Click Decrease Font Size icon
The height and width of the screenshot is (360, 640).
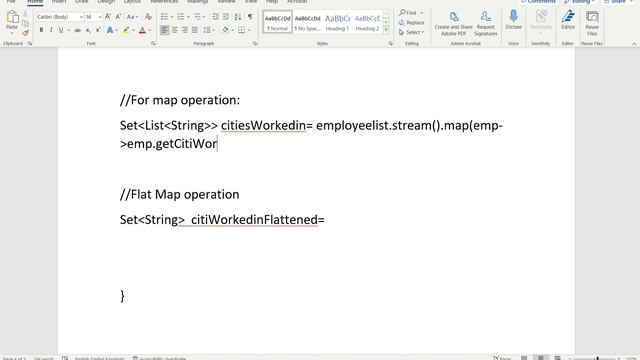click(118, 17)
